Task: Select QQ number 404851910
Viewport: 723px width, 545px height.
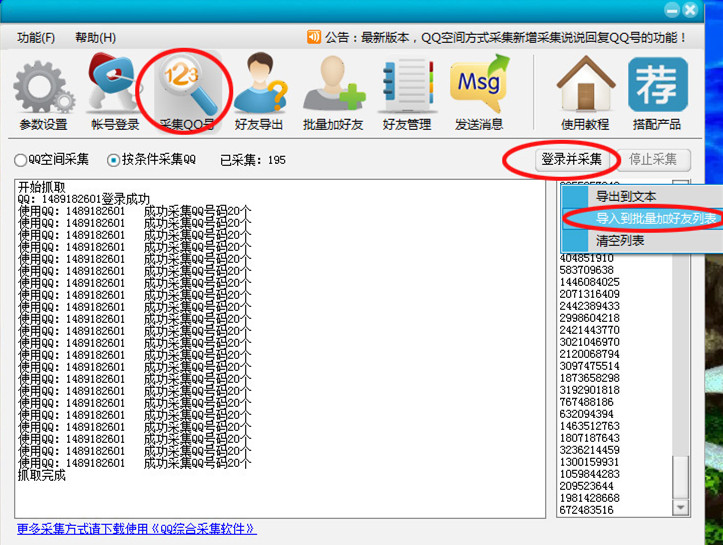Action: pyautogui.click(x=587, y=258)
